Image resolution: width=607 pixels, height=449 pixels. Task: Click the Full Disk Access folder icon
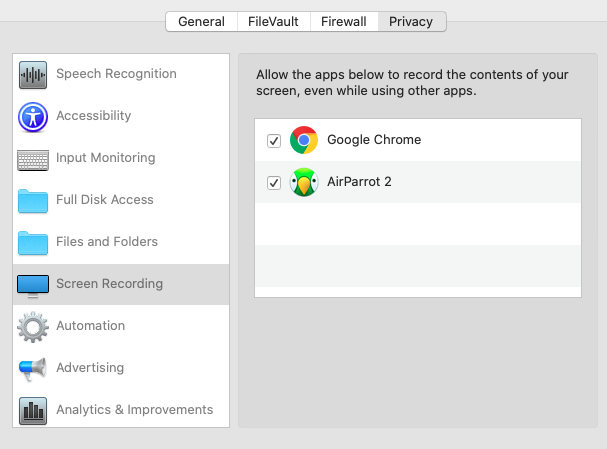click(x=33, y=201)
